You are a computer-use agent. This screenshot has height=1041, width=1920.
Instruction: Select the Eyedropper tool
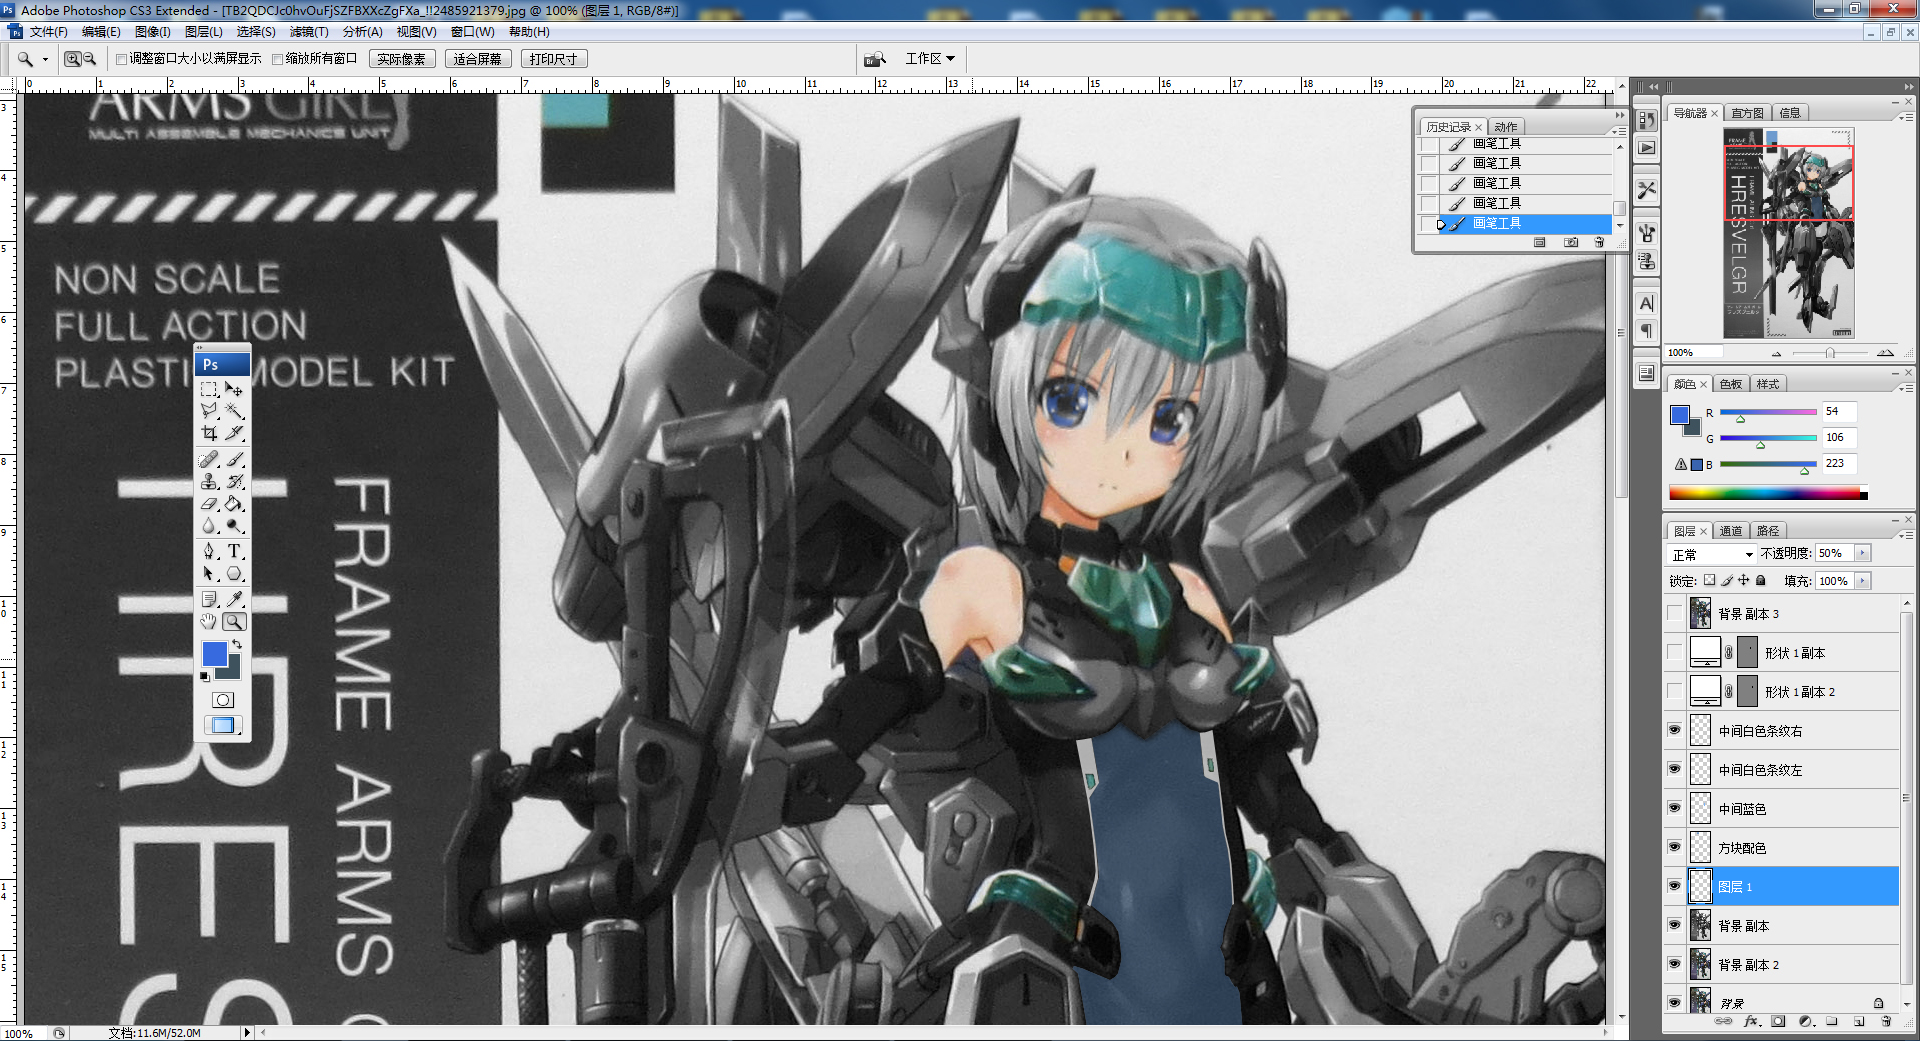point(234,599)
